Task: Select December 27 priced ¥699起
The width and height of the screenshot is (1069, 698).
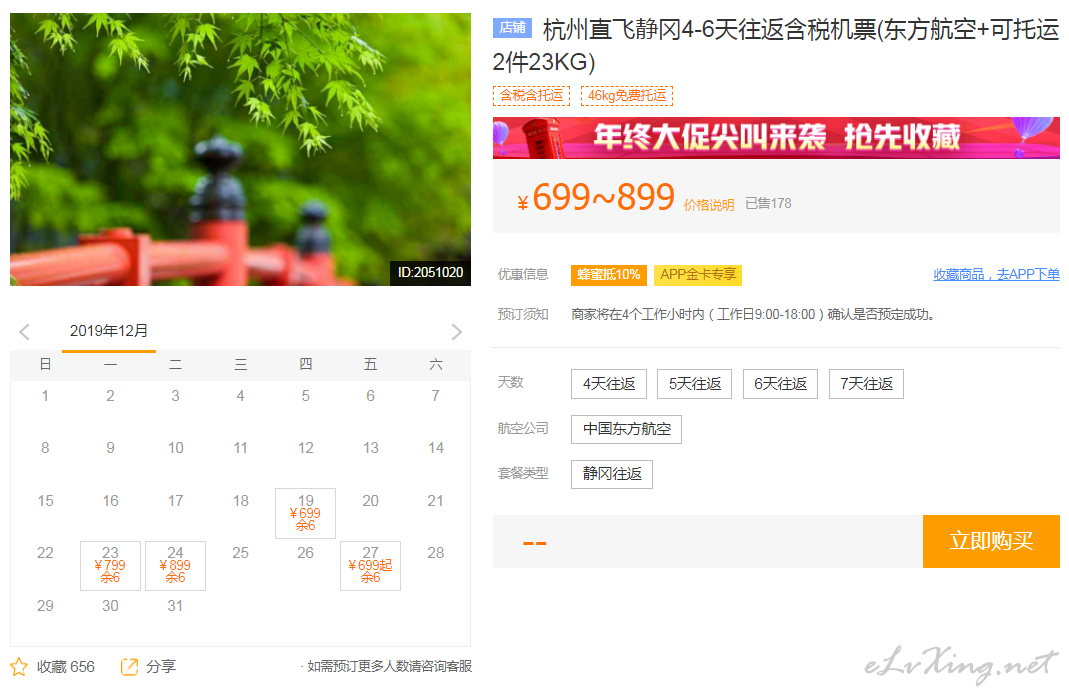Action: pyautogui.click(x=370, y=566)
